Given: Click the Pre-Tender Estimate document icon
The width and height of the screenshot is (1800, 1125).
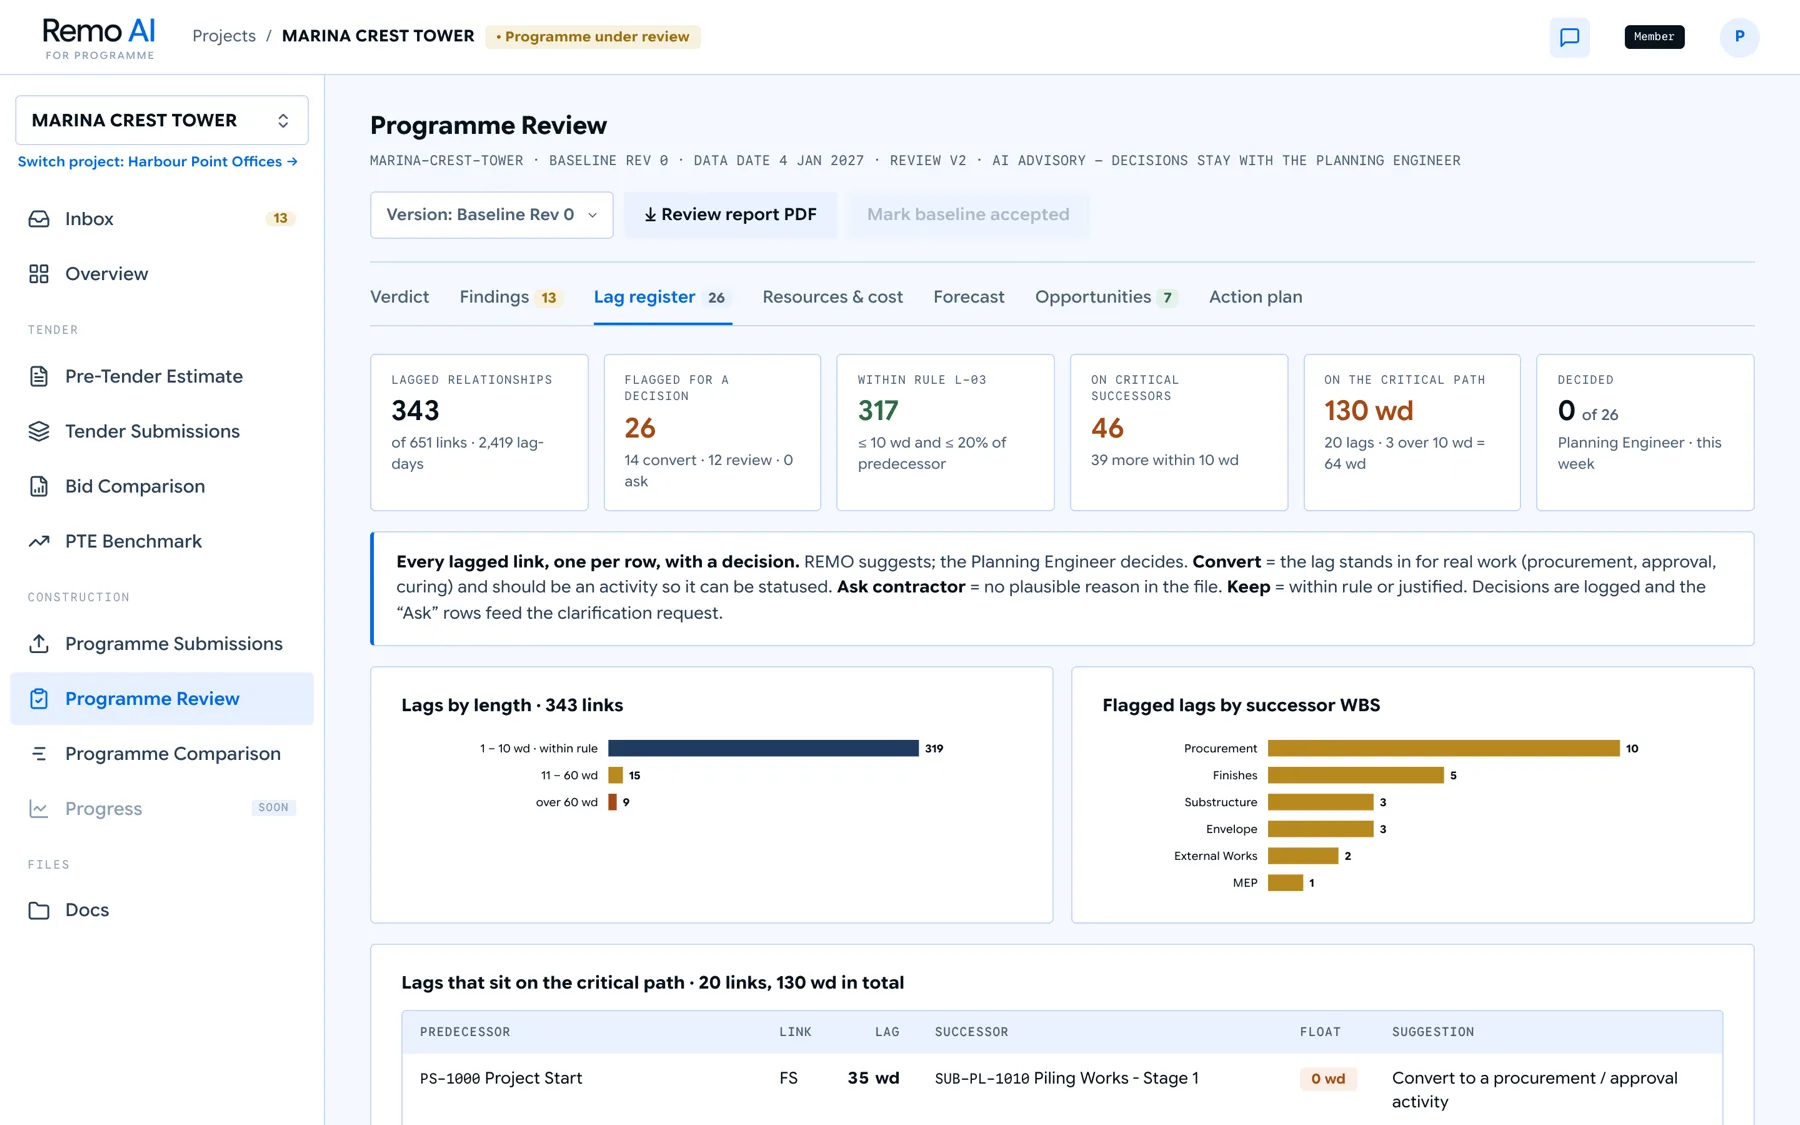Looking at the screenshot, I should [39, 376].
